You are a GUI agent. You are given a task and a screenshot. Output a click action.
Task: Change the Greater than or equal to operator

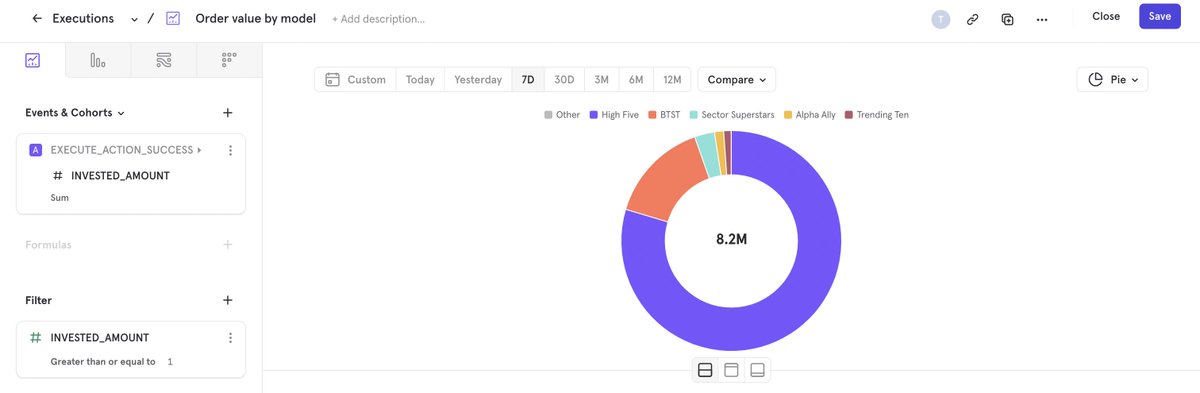pos(103,362)
